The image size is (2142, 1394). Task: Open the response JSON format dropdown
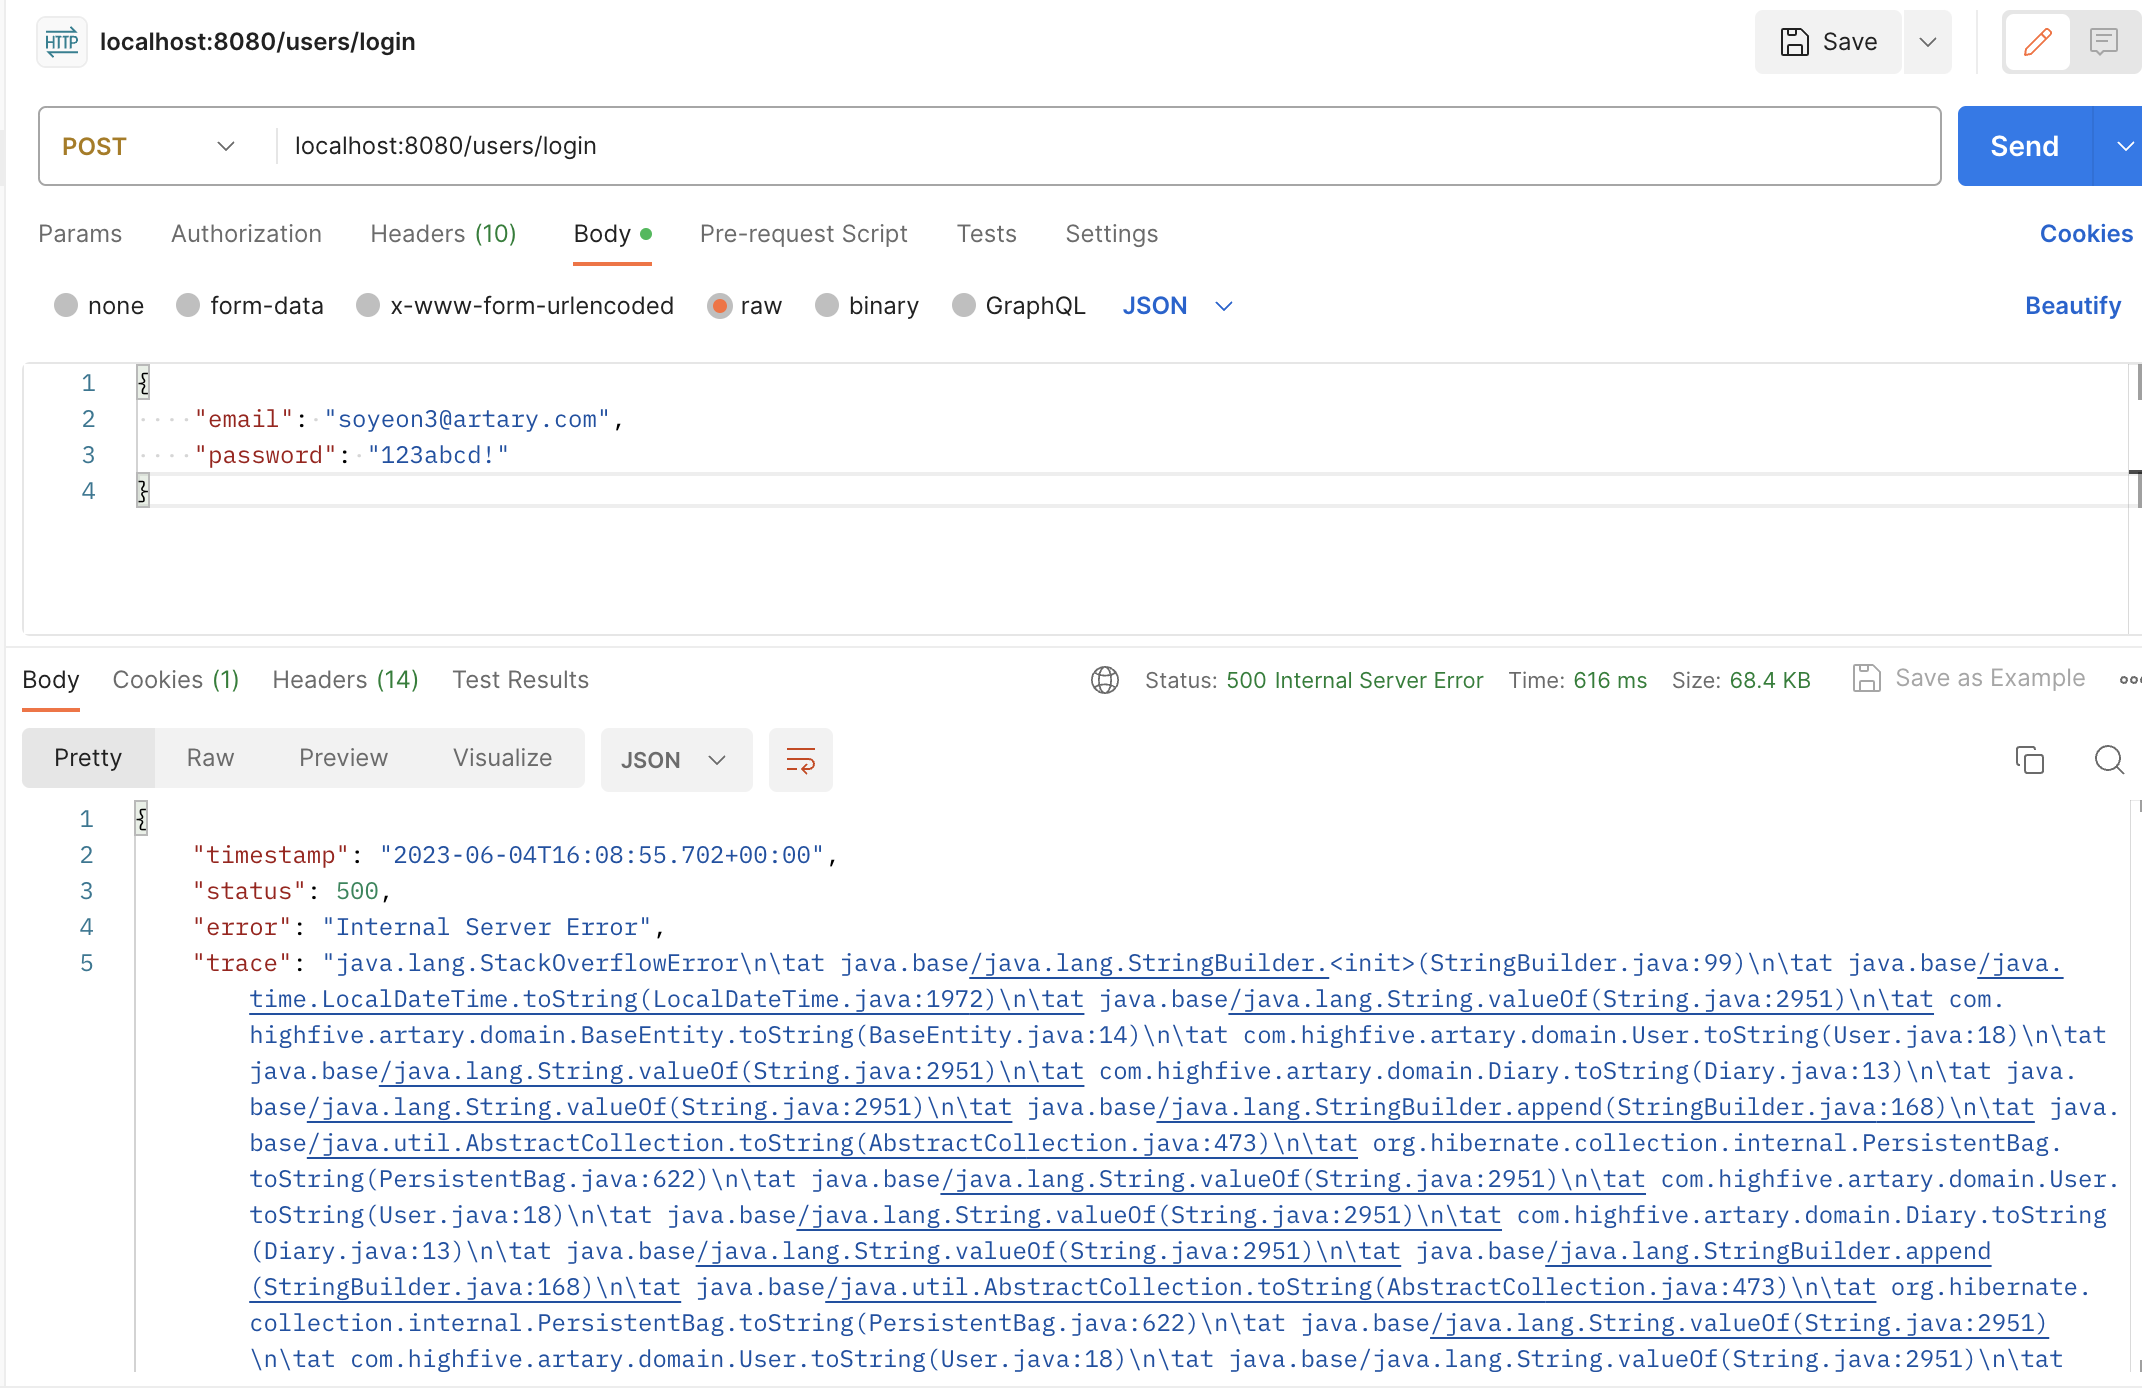(675, 760)
